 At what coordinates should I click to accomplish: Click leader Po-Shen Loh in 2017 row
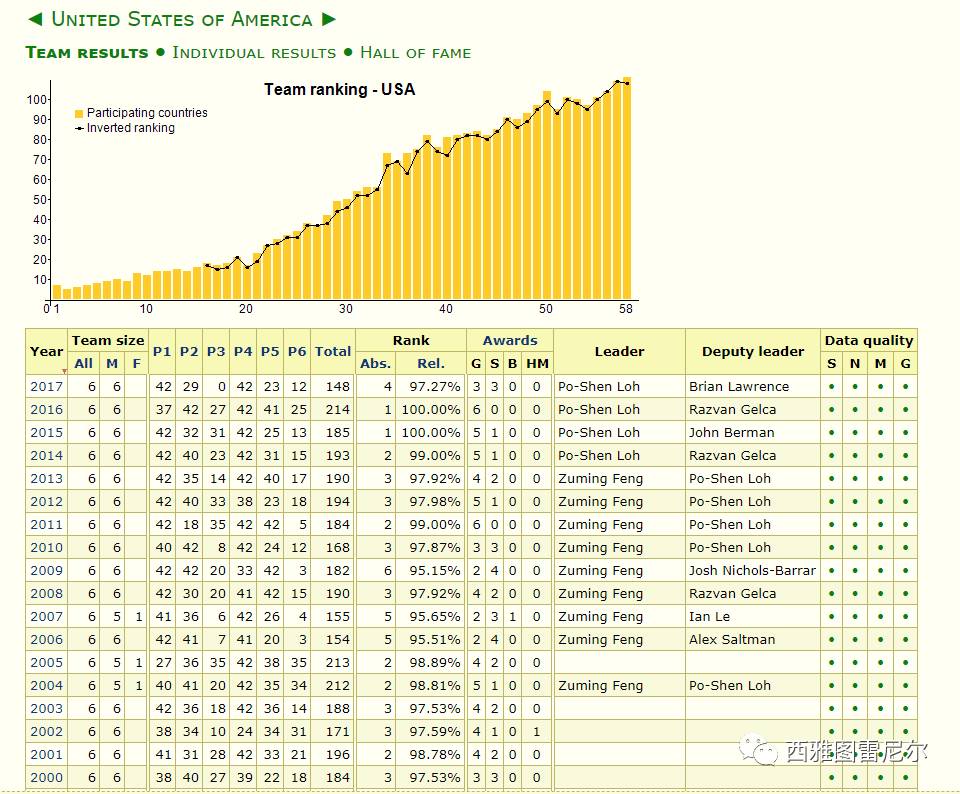point(599,387)
